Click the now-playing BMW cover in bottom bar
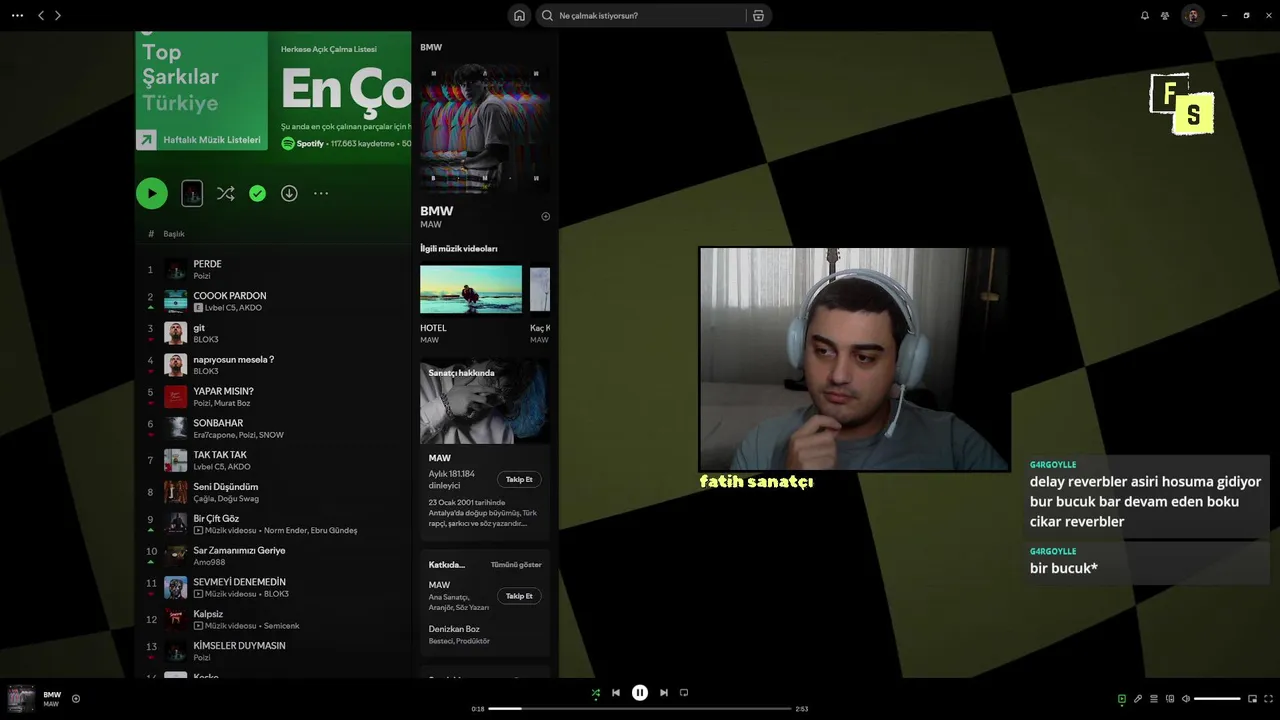 [x=21, y=698]
